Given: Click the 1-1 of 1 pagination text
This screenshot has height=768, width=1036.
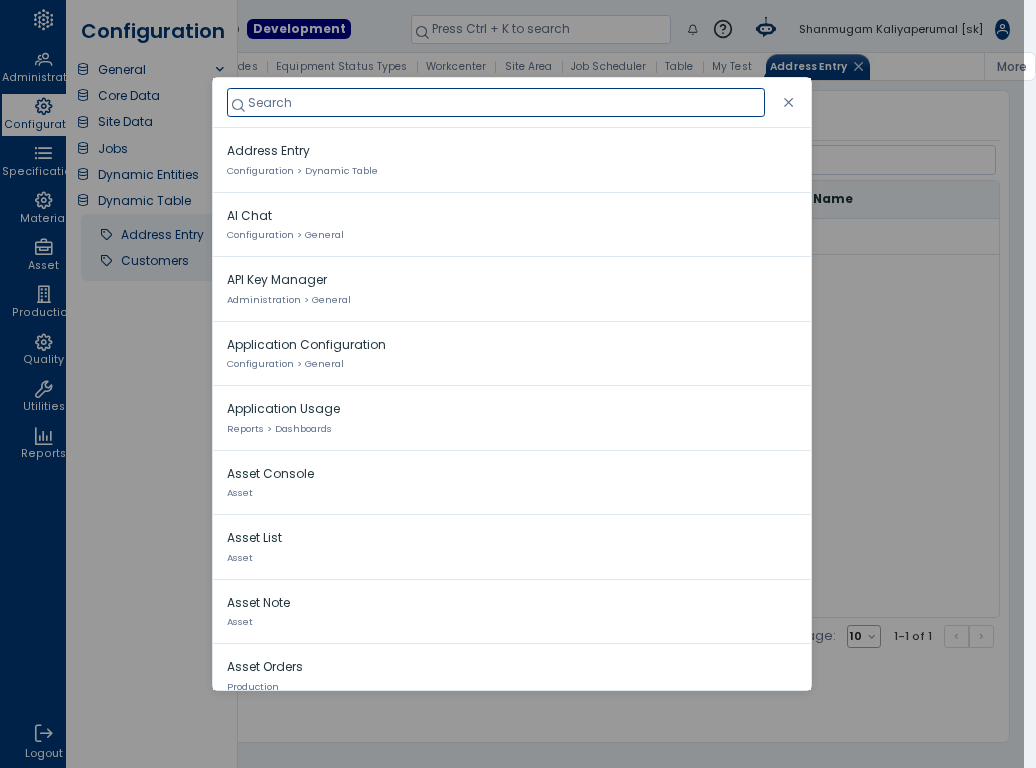Looking at the screenshot, I should tap(912, 636).
